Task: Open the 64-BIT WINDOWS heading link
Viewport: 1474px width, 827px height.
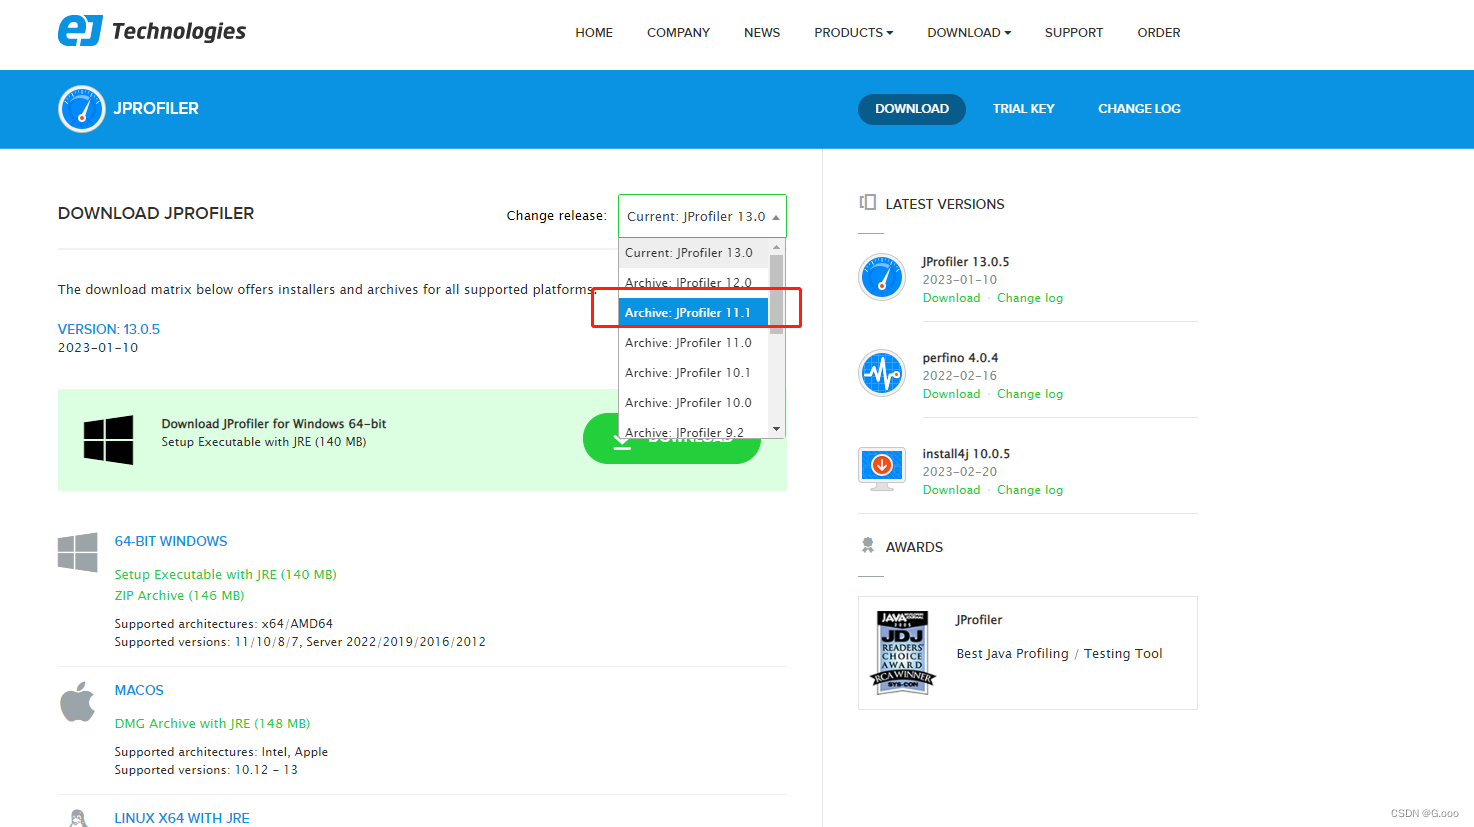Action: tap(171, 541)
